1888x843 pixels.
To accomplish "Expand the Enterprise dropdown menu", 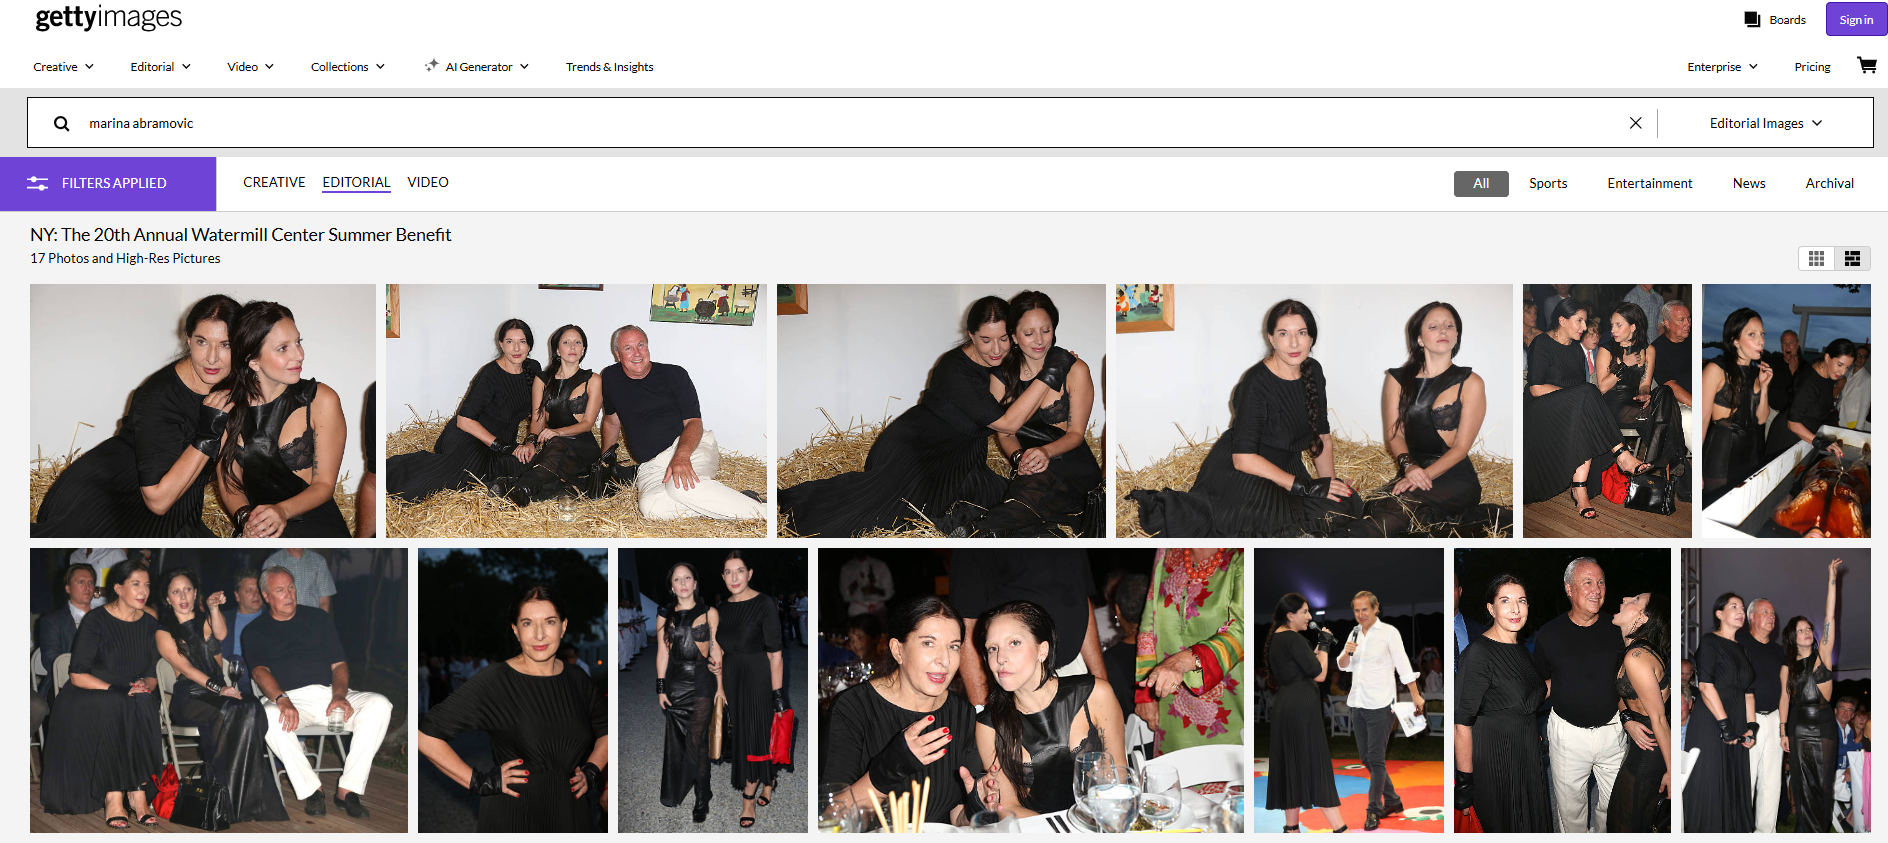I will pos(1721,67).
